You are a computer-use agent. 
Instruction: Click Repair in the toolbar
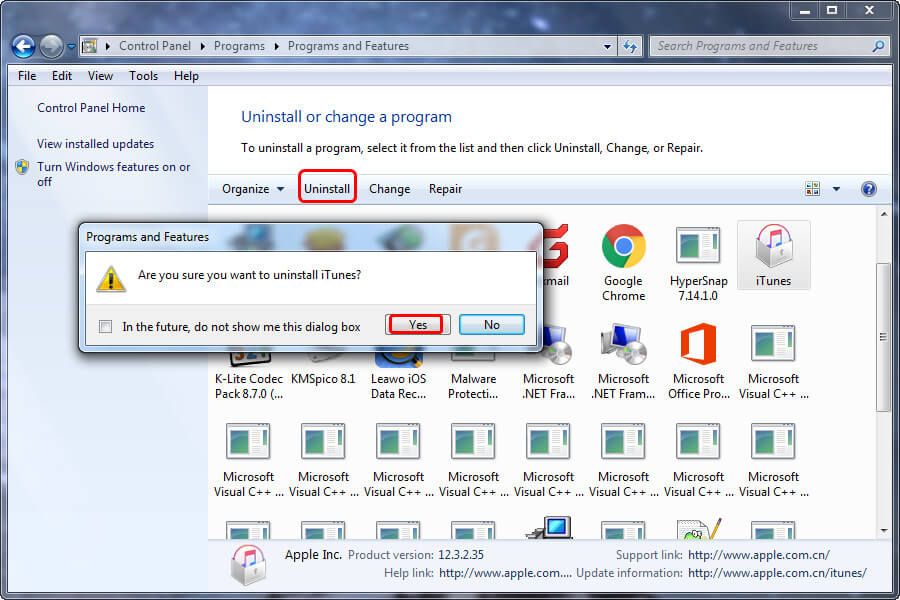tap(445, 189)
